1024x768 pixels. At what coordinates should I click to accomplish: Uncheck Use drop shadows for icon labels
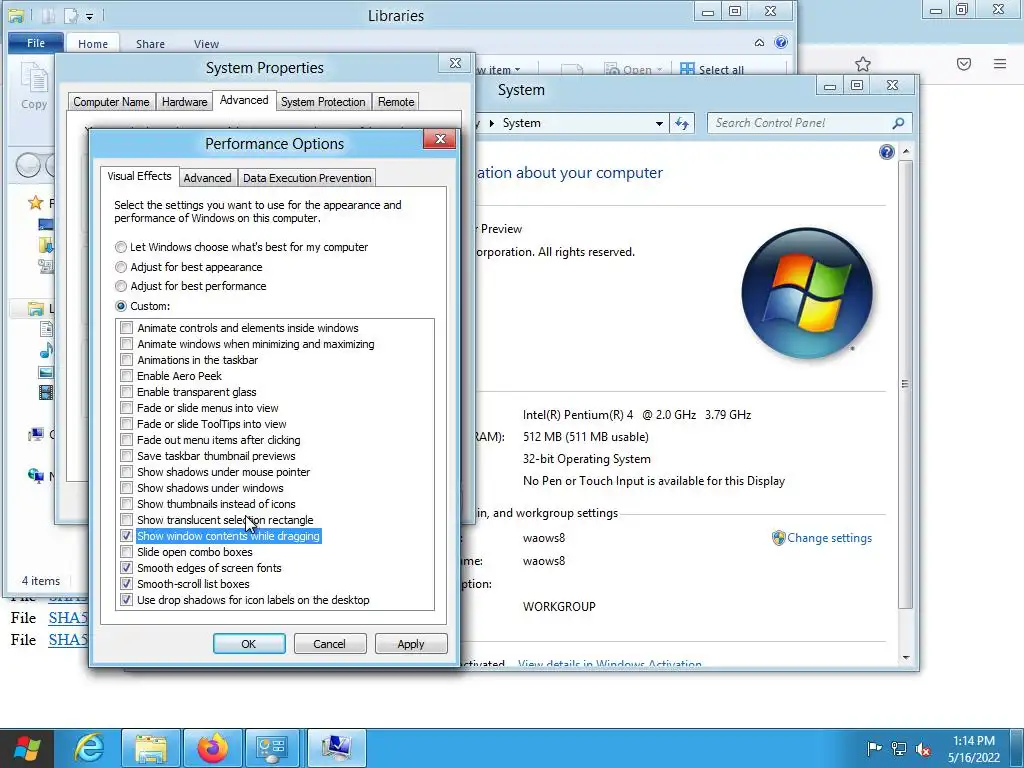tap(126, 600)
